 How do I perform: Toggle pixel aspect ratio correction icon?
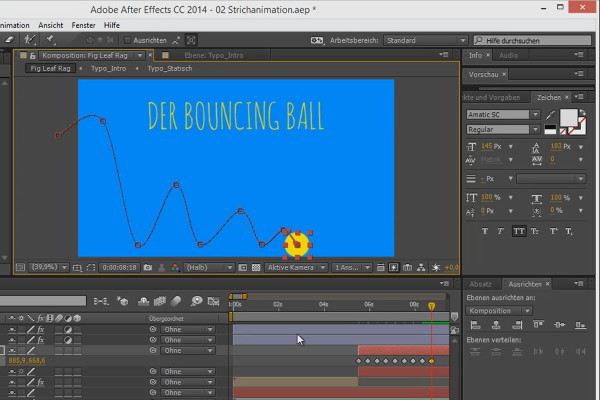[380, 268]
